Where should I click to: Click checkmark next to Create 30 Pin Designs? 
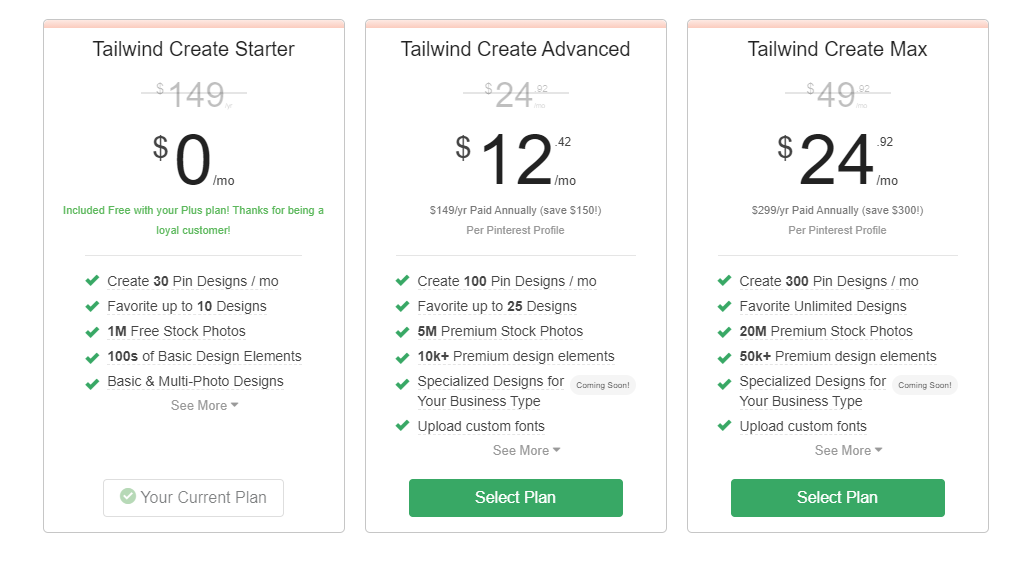click(x=93, y=281)
